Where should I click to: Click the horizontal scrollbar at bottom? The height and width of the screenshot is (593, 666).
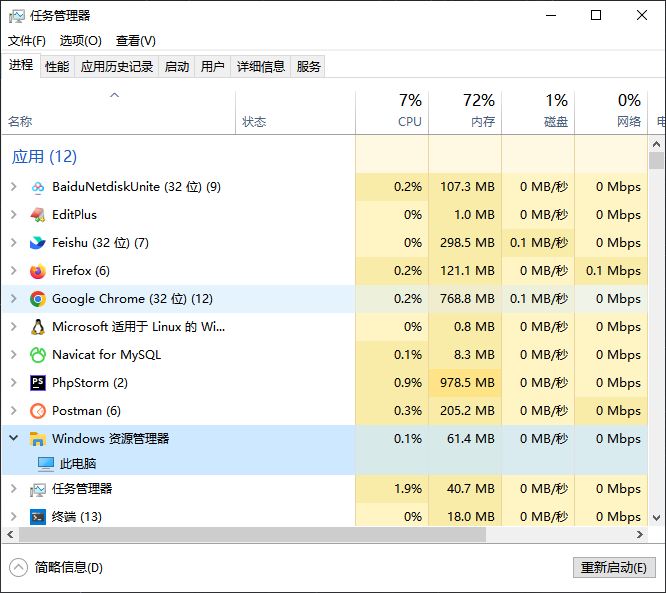click(250, 535)
